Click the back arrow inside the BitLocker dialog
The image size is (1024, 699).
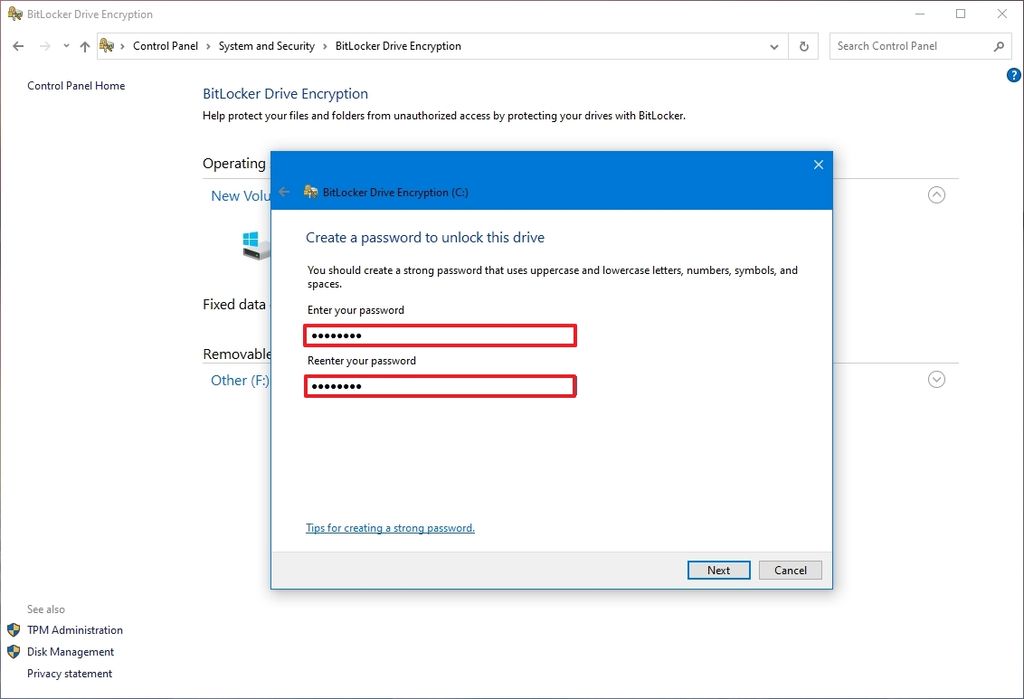(286, 192)
